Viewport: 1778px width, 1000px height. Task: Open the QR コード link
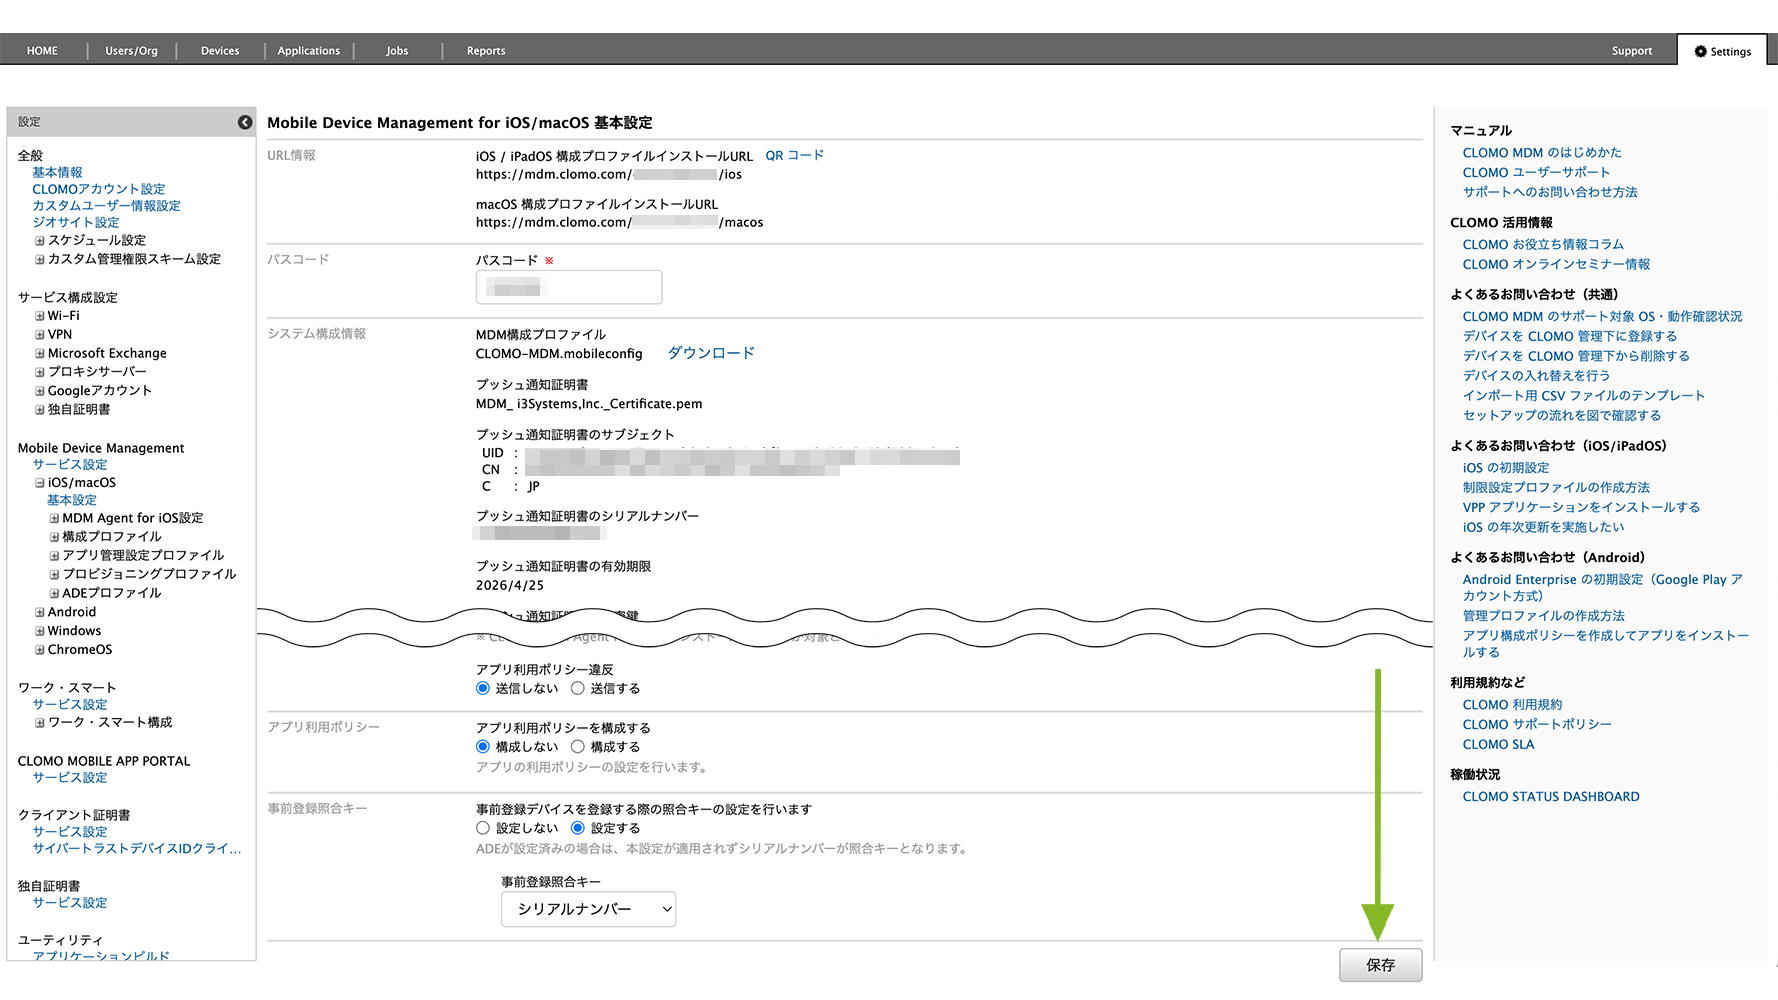794,156
